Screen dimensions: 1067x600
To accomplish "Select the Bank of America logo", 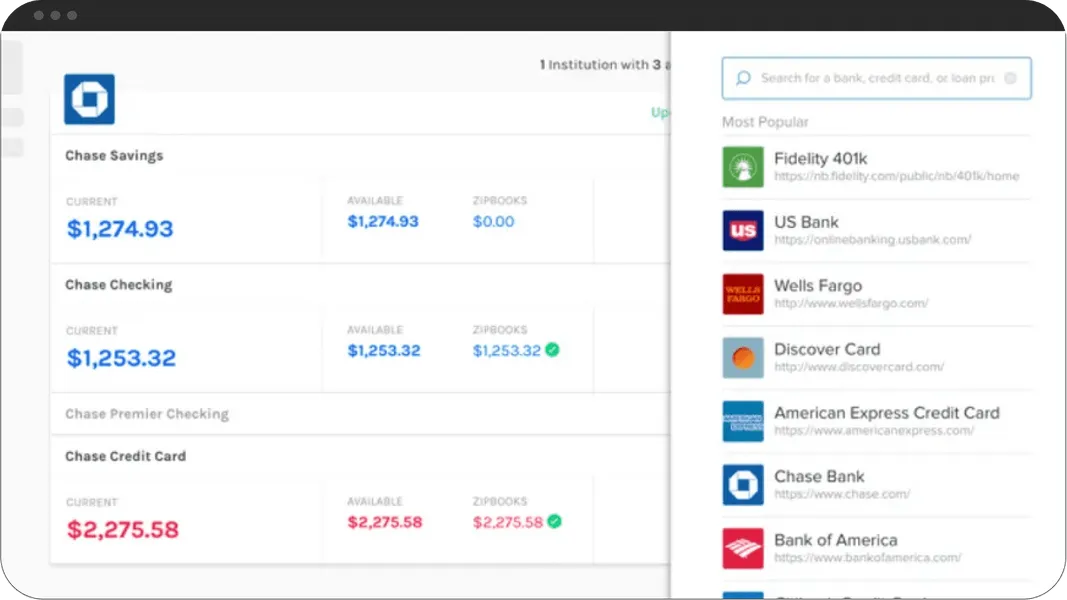I will click(x=742, y=548).
